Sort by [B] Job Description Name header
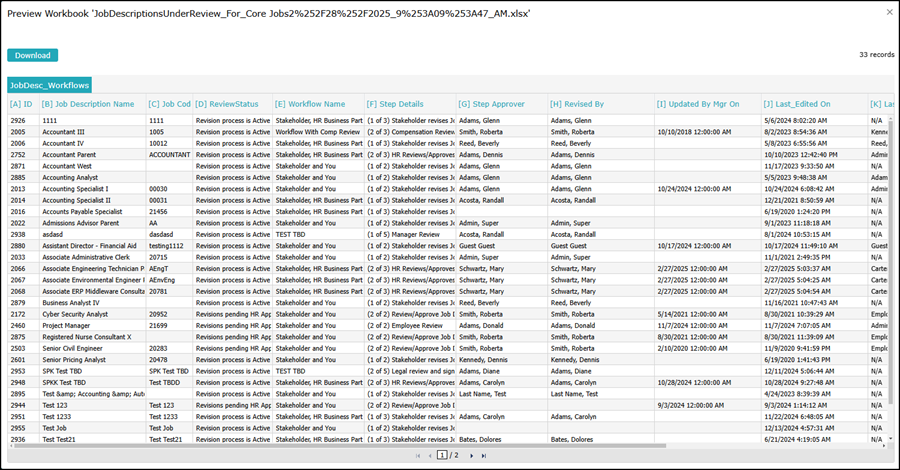The image size is (900, 470). point(88,104)
